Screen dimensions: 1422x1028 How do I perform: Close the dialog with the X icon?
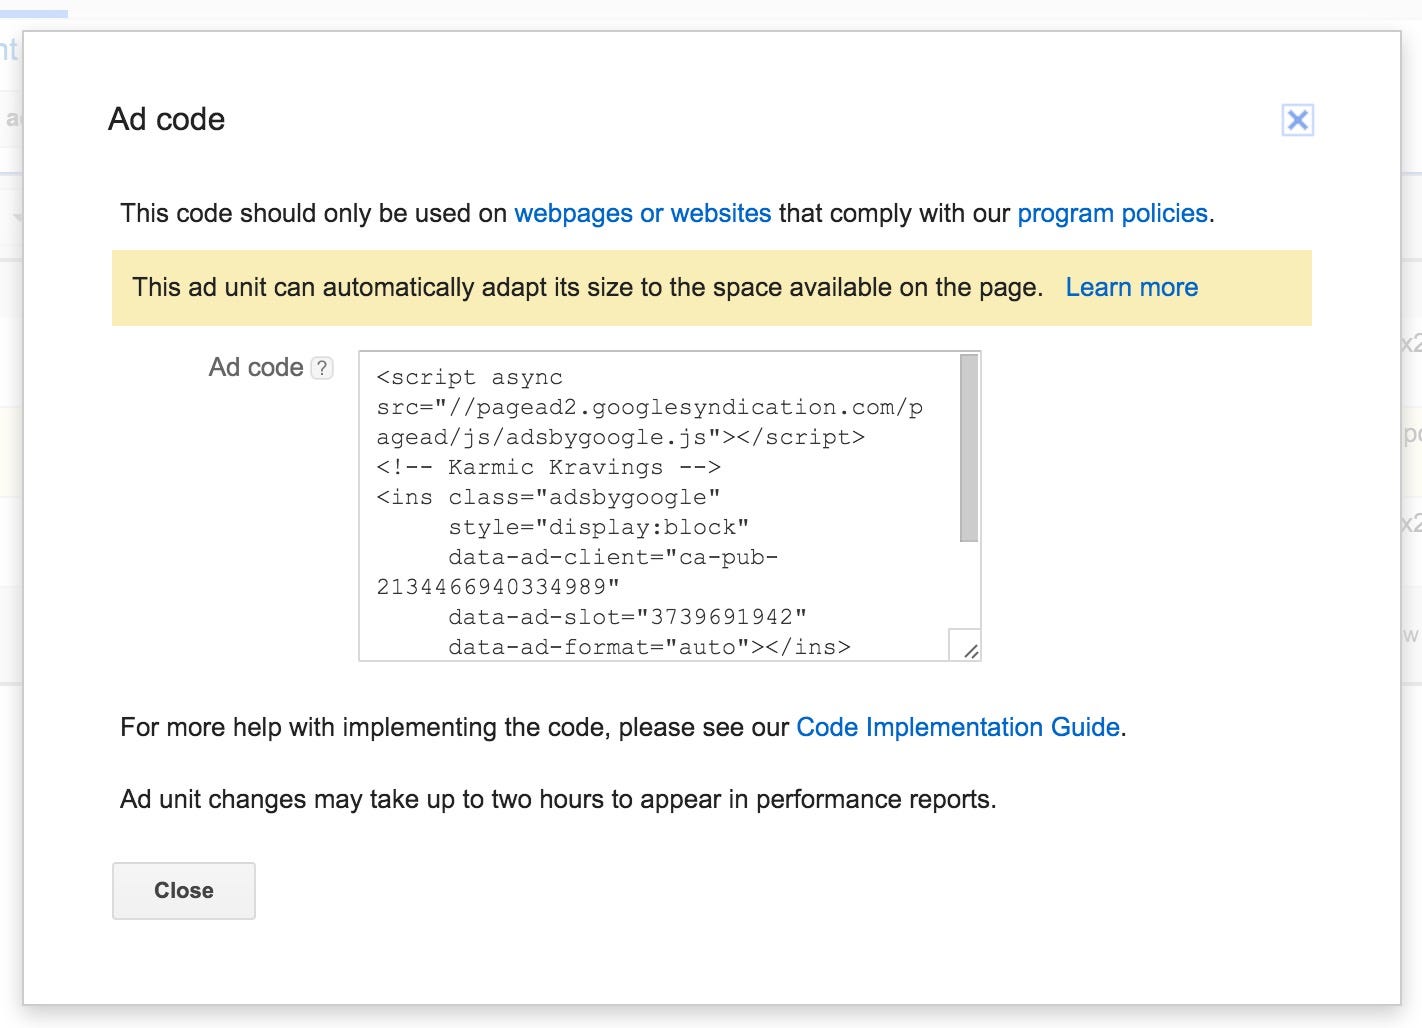pos(1297,120)
